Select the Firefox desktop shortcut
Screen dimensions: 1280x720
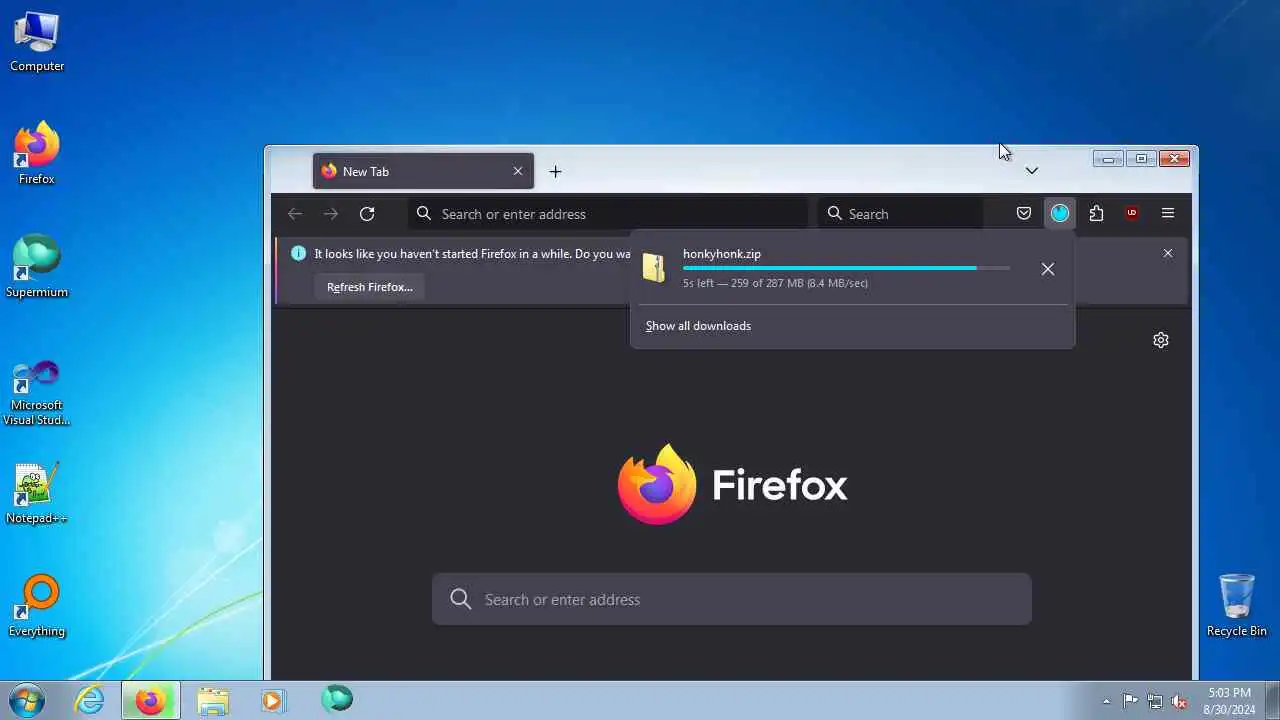[37, 154]
